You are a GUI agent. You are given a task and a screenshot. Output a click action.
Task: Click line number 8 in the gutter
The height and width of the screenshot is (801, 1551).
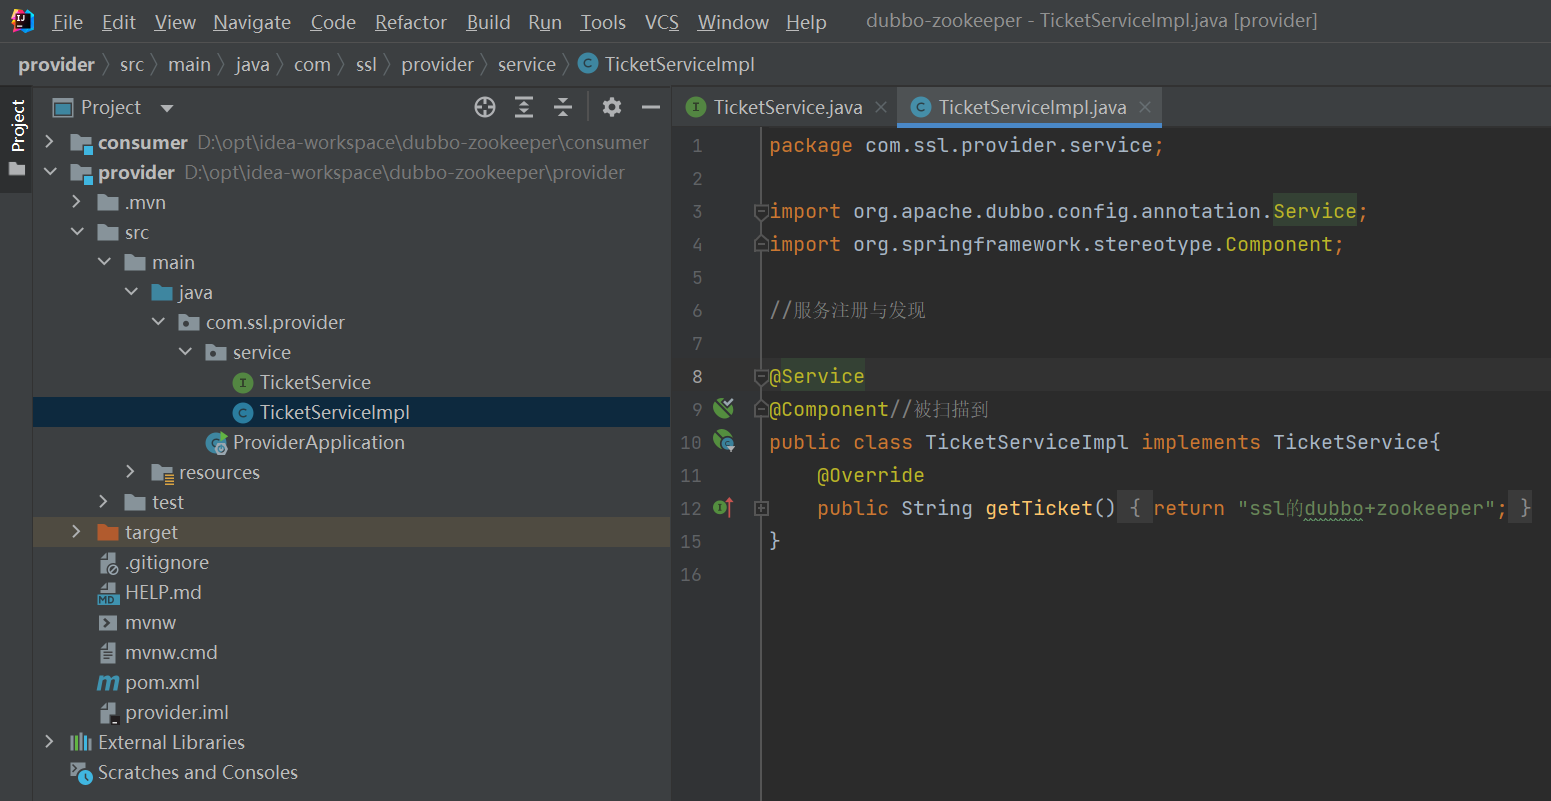(x=696, y=376)
